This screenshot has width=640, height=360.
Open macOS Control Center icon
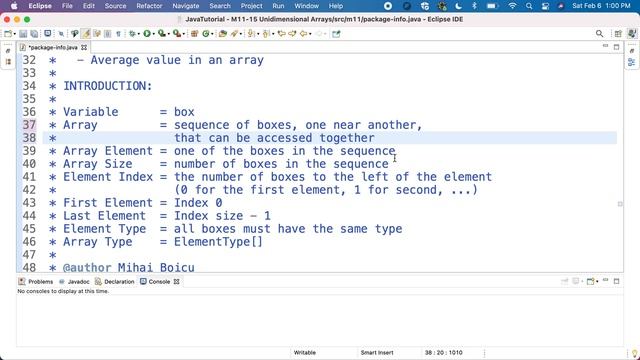pyautogui.click(x=545, y=6)
